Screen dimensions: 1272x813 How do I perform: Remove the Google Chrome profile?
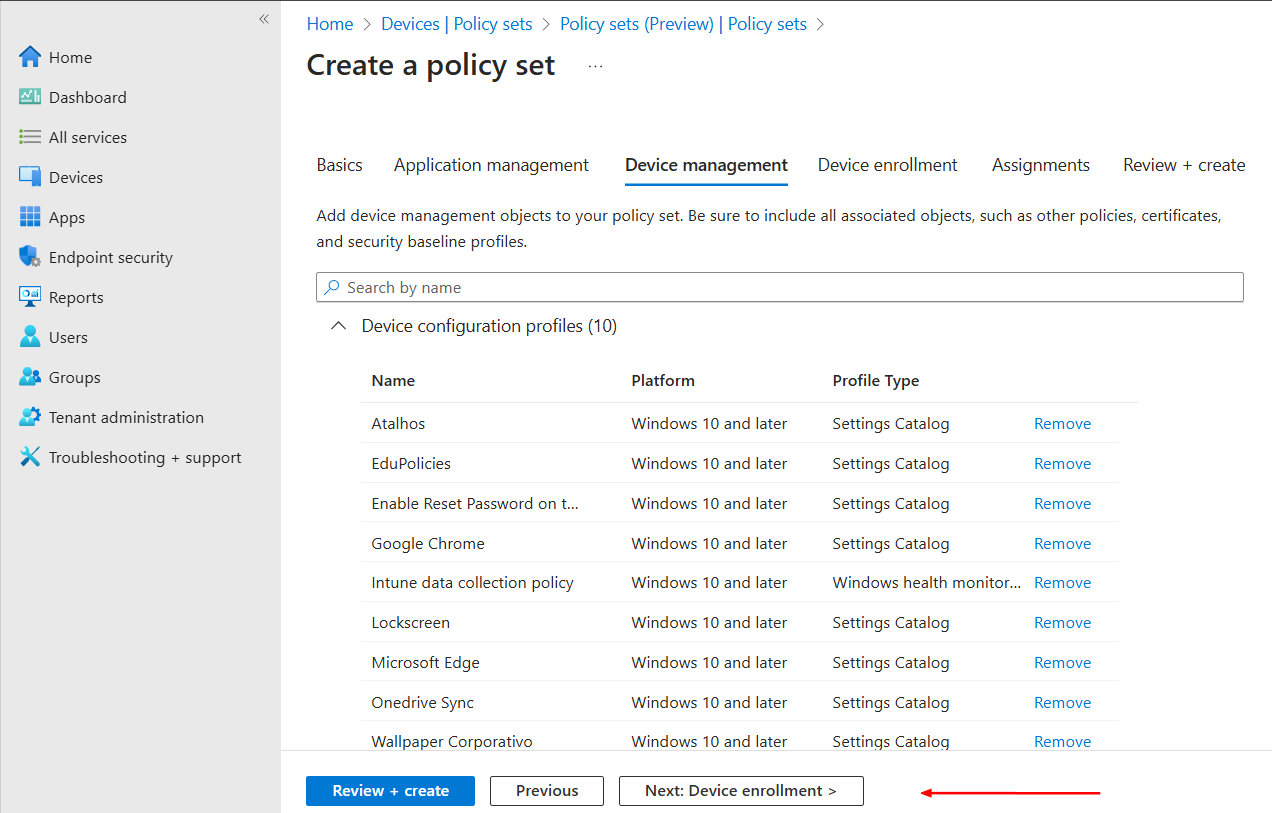click(x=1062, y=544)
